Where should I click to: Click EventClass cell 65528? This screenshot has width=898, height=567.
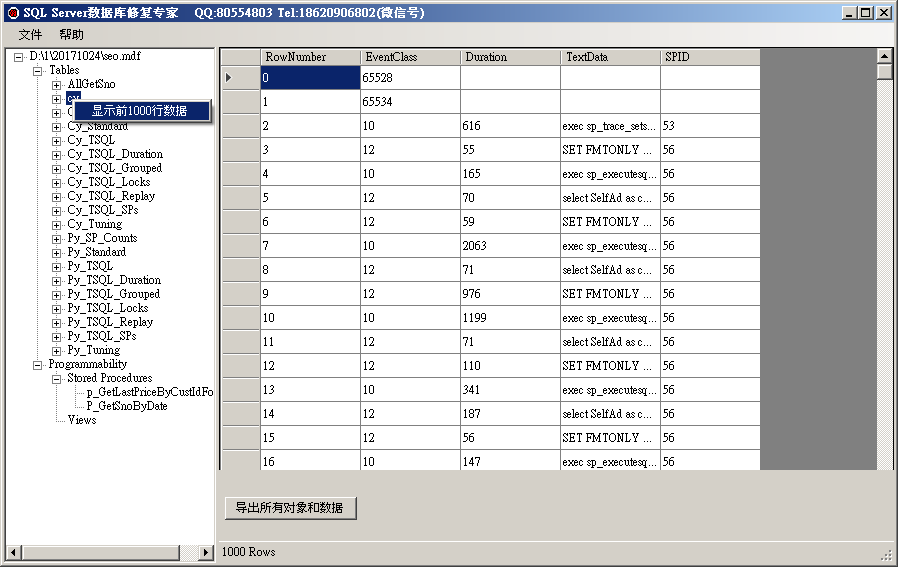coord(411,78)
